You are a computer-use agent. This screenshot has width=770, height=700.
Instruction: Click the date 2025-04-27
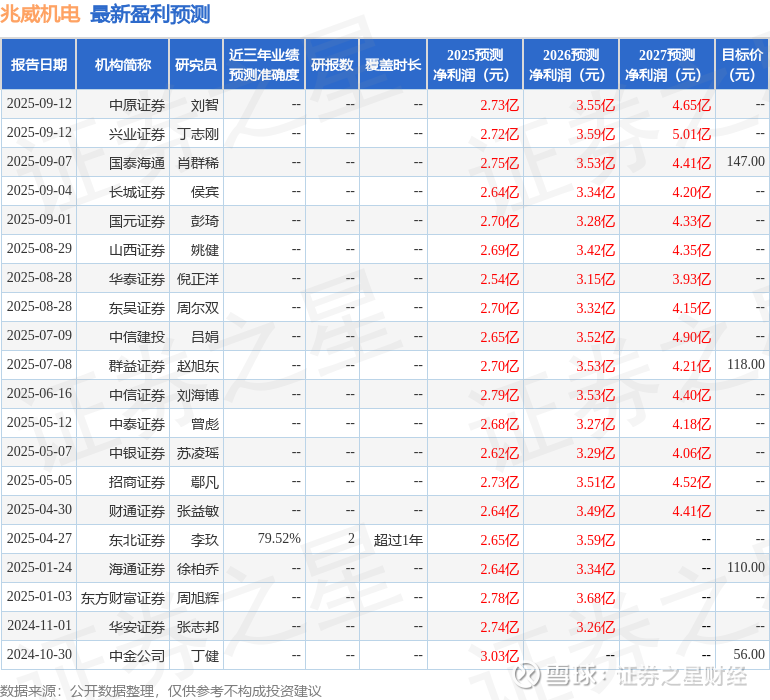tap(39, 538)
